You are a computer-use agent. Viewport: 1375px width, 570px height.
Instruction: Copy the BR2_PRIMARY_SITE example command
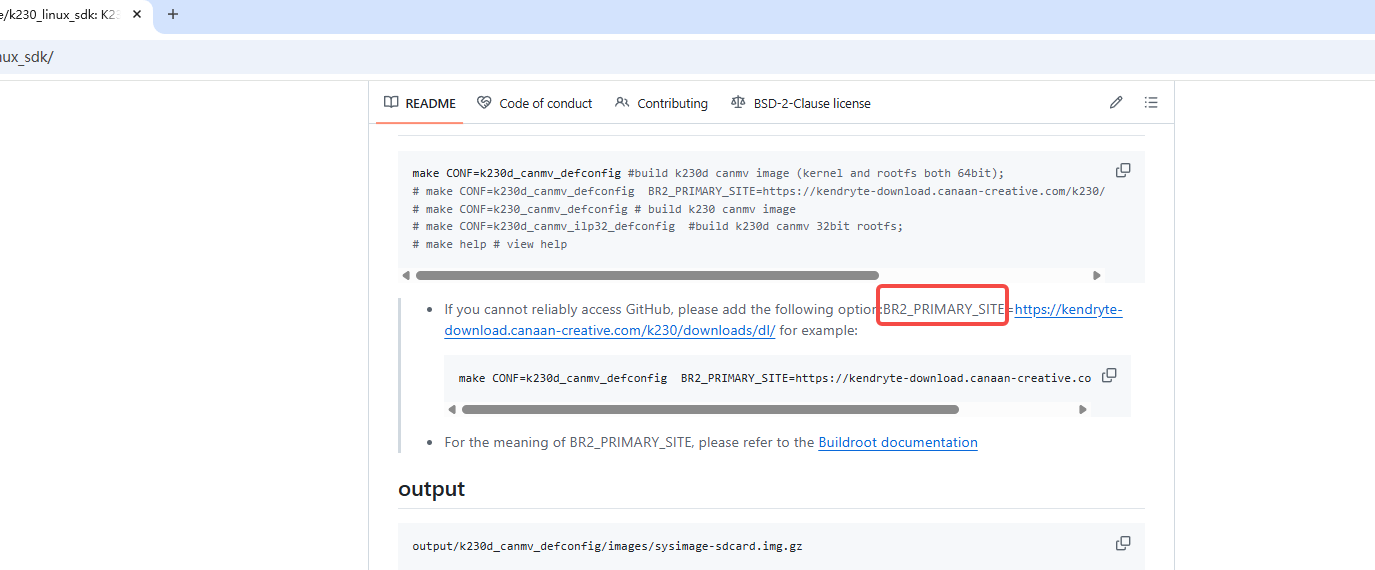pyautogui.click(x=1109, y=376)
